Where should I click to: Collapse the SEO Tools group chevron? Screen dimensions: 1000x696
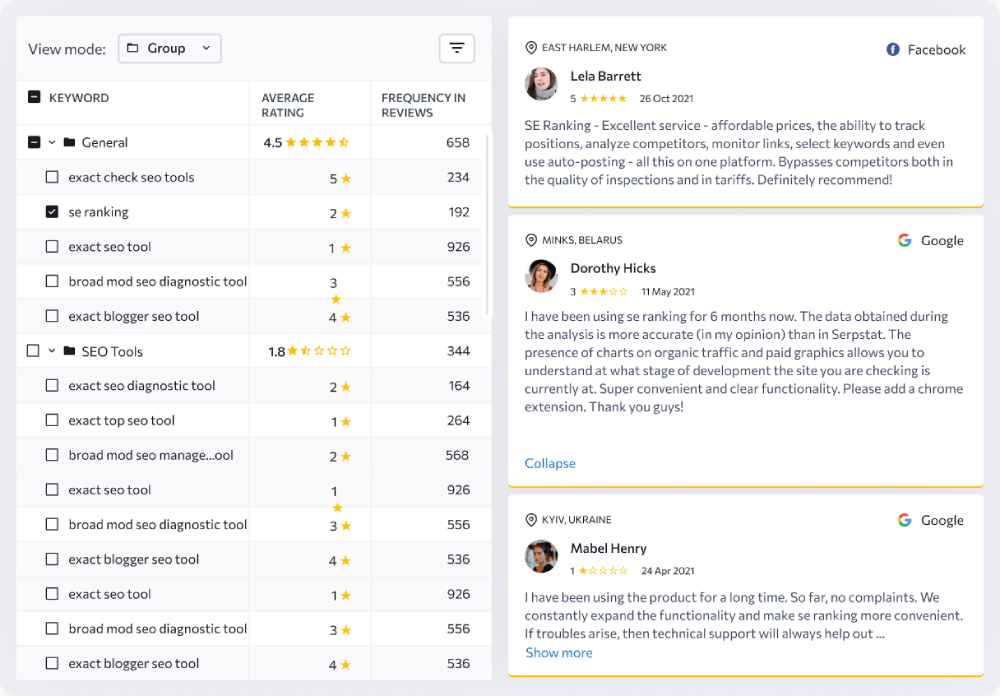click(52, 351)
